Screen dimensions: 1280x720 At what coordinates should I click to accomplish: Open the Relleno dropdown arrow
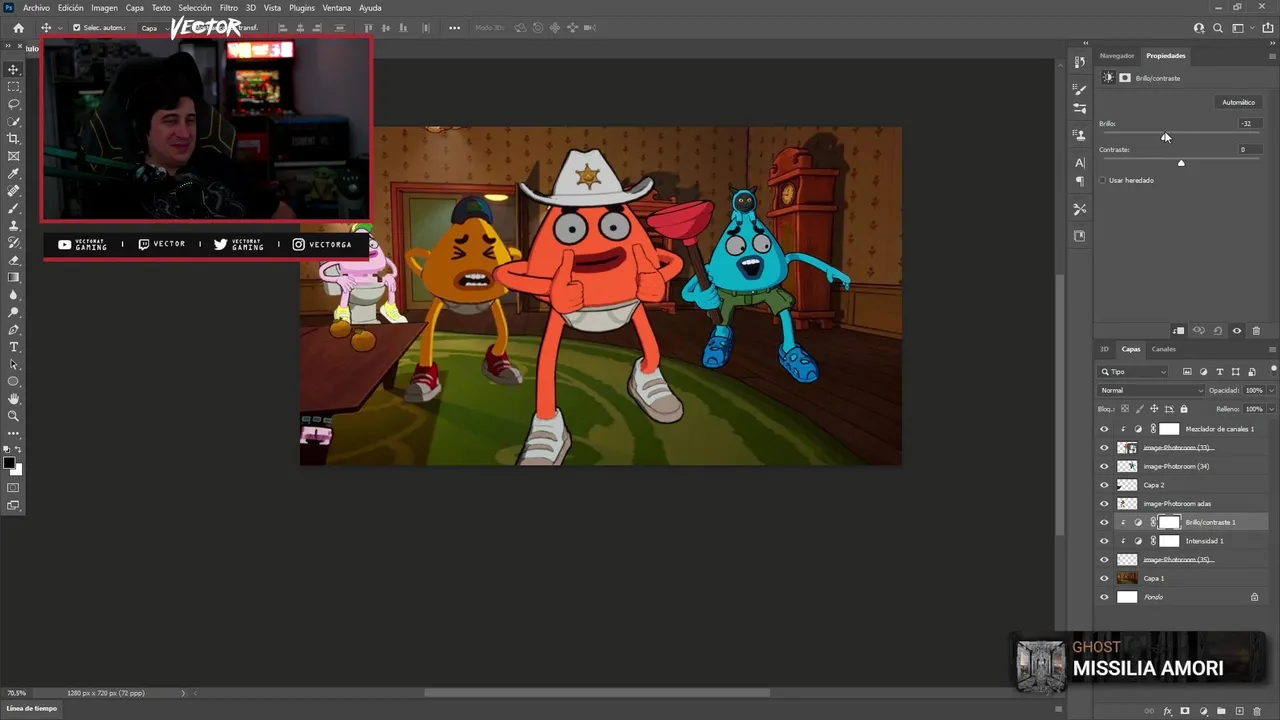click(x=1271, y=409)
